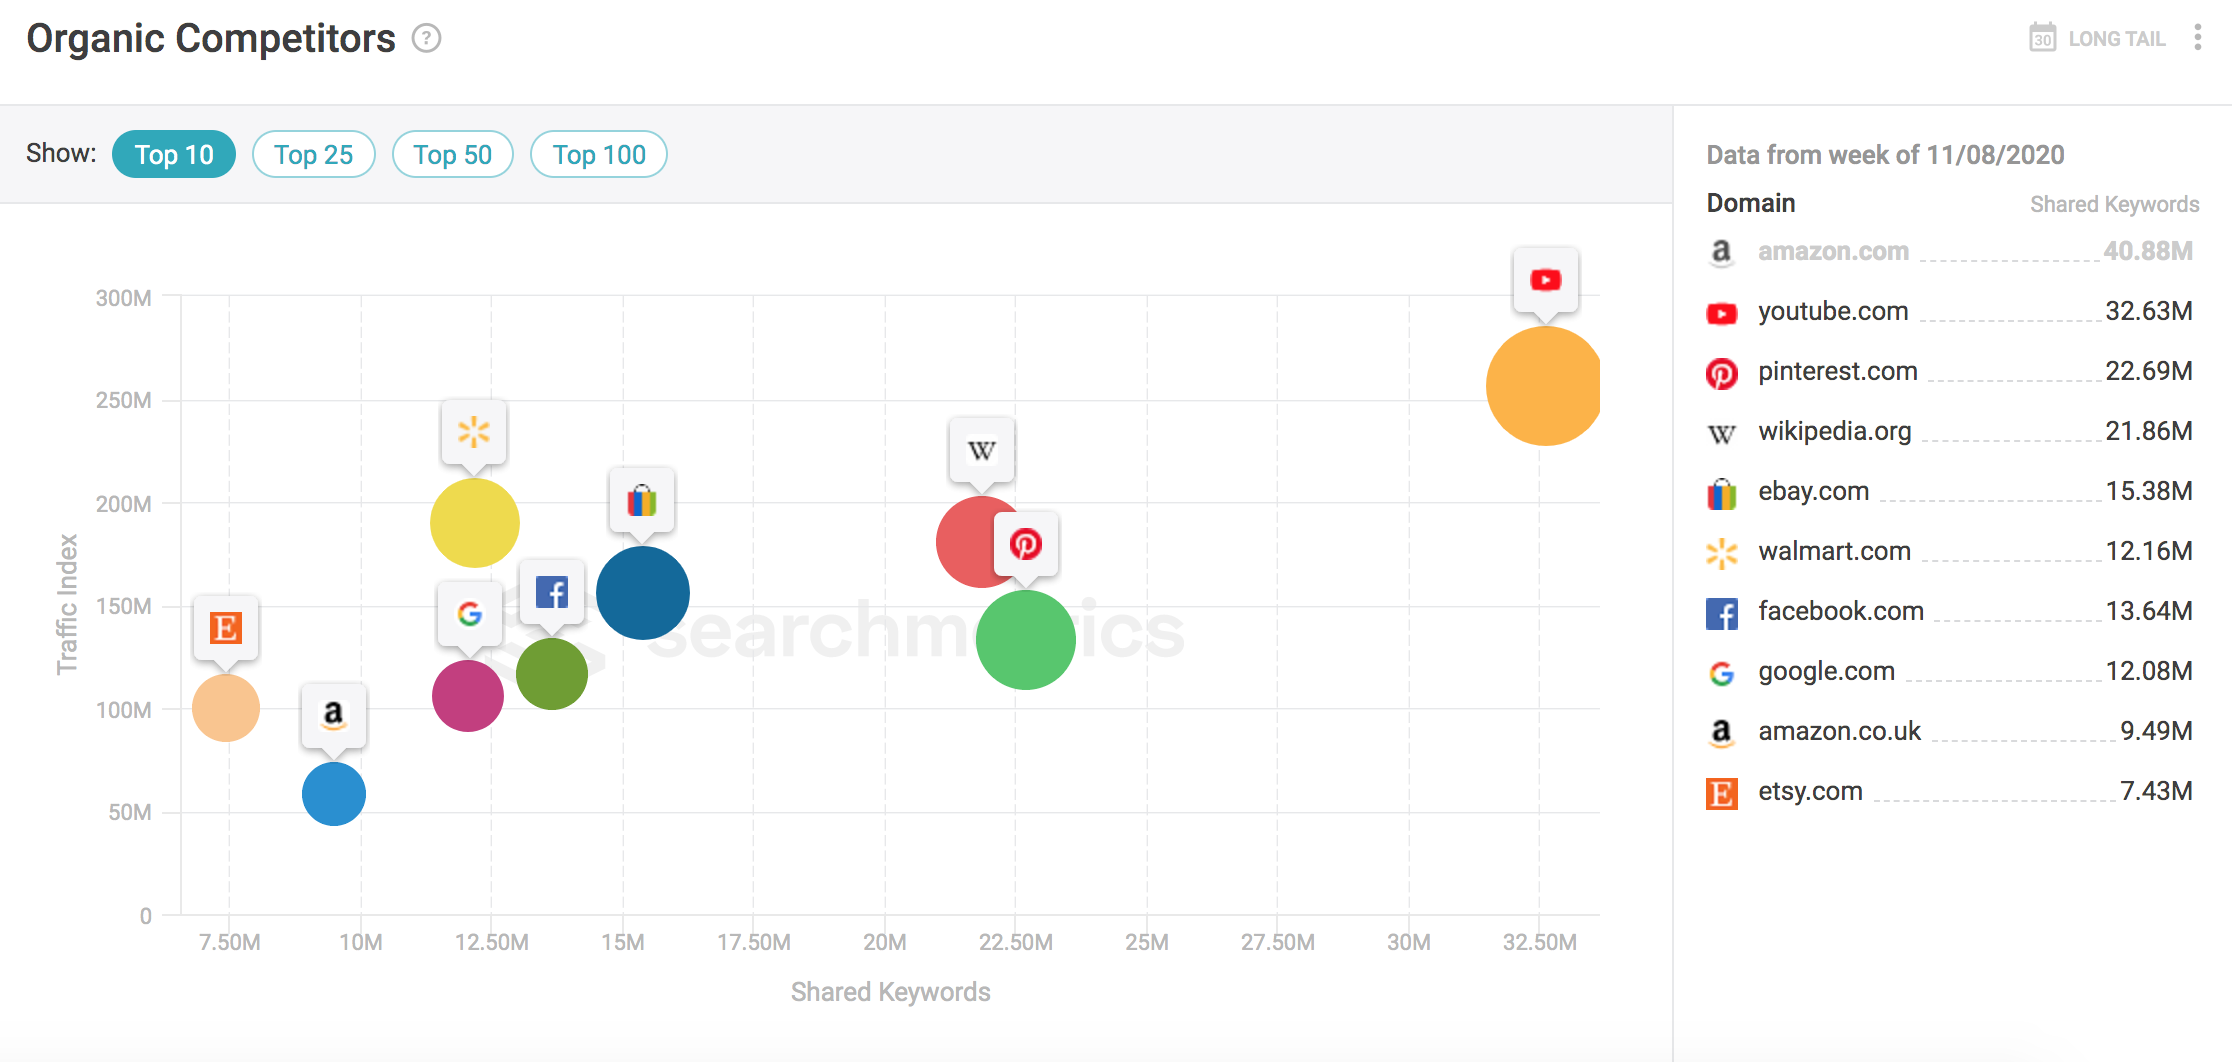The width and height of the screenshot is (2232, 1062).
Task: Click the amazon.co.uk icon in domain list
Action: [x=1721, y=733]
